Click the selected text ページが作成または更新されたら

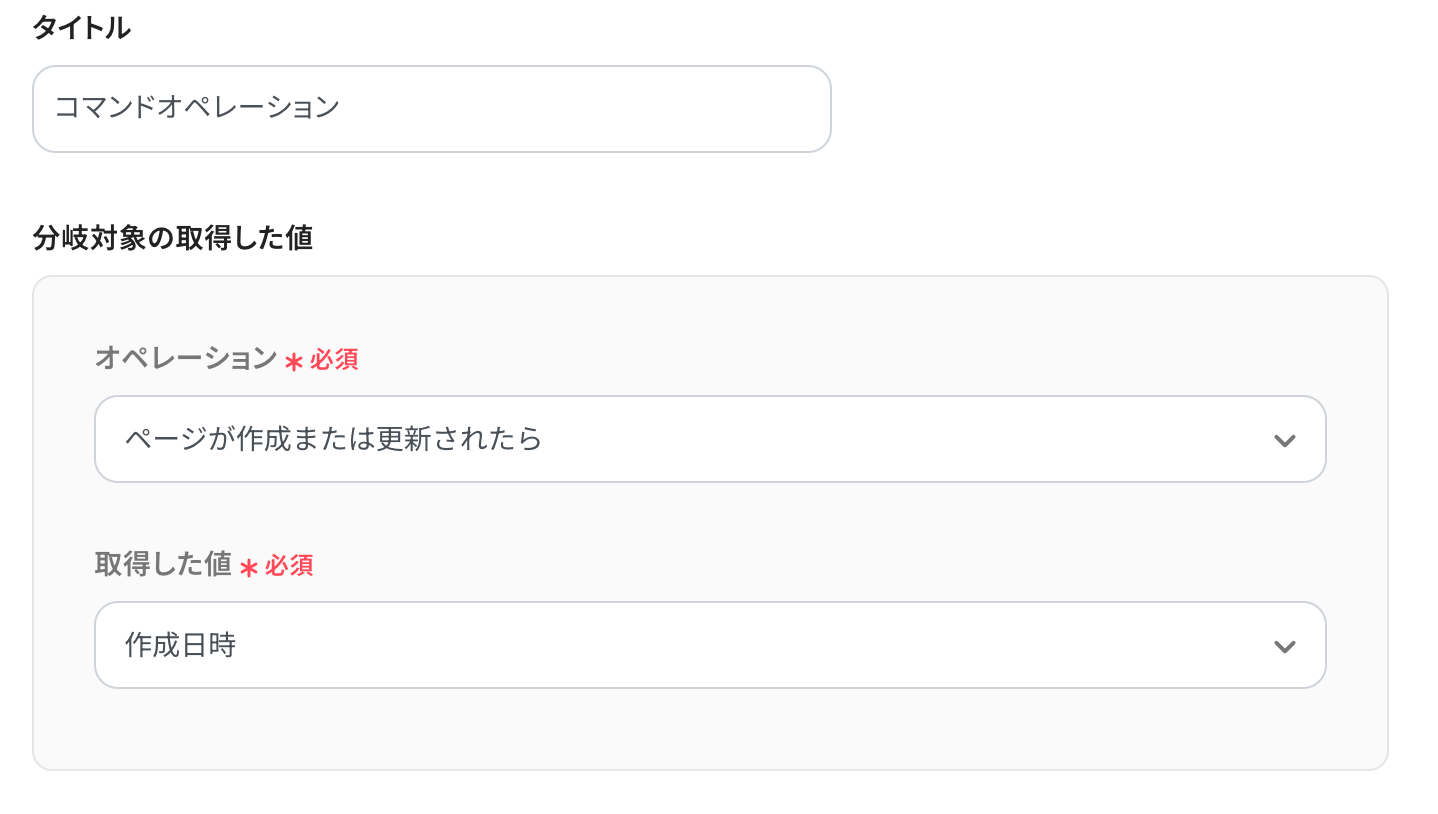333,439
